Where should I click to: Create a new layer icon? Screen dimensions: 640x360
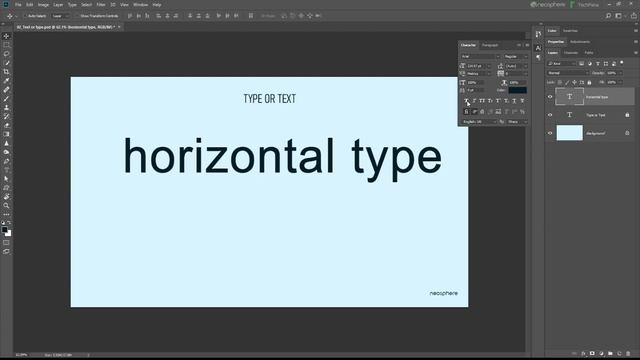619,353
